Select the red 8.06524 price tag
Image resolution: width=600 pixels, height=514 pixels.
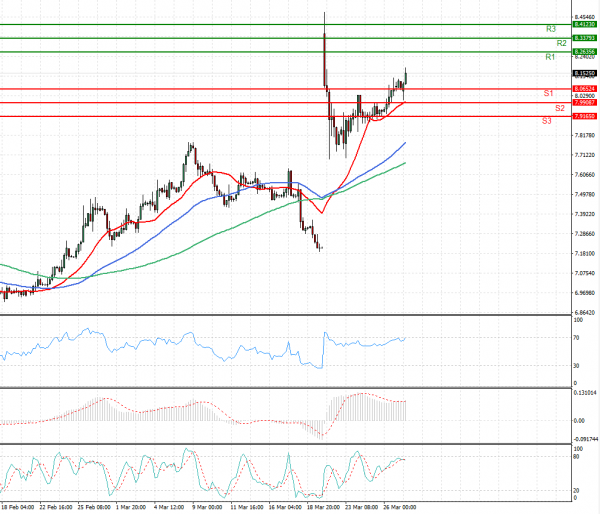pos(585,89)
